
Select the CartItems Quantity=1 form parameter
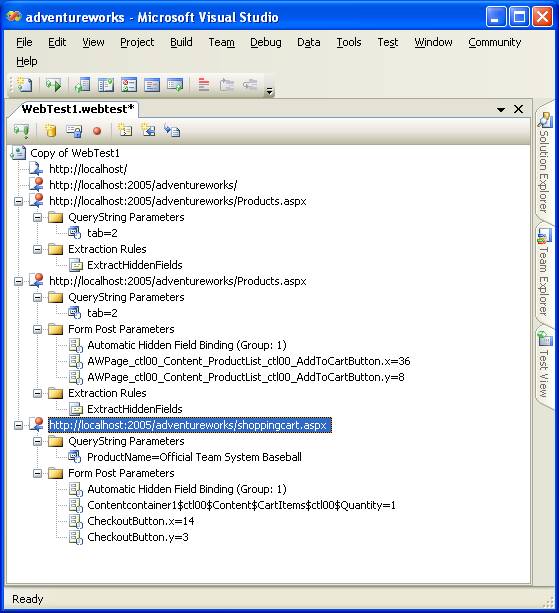pos(241,505)
